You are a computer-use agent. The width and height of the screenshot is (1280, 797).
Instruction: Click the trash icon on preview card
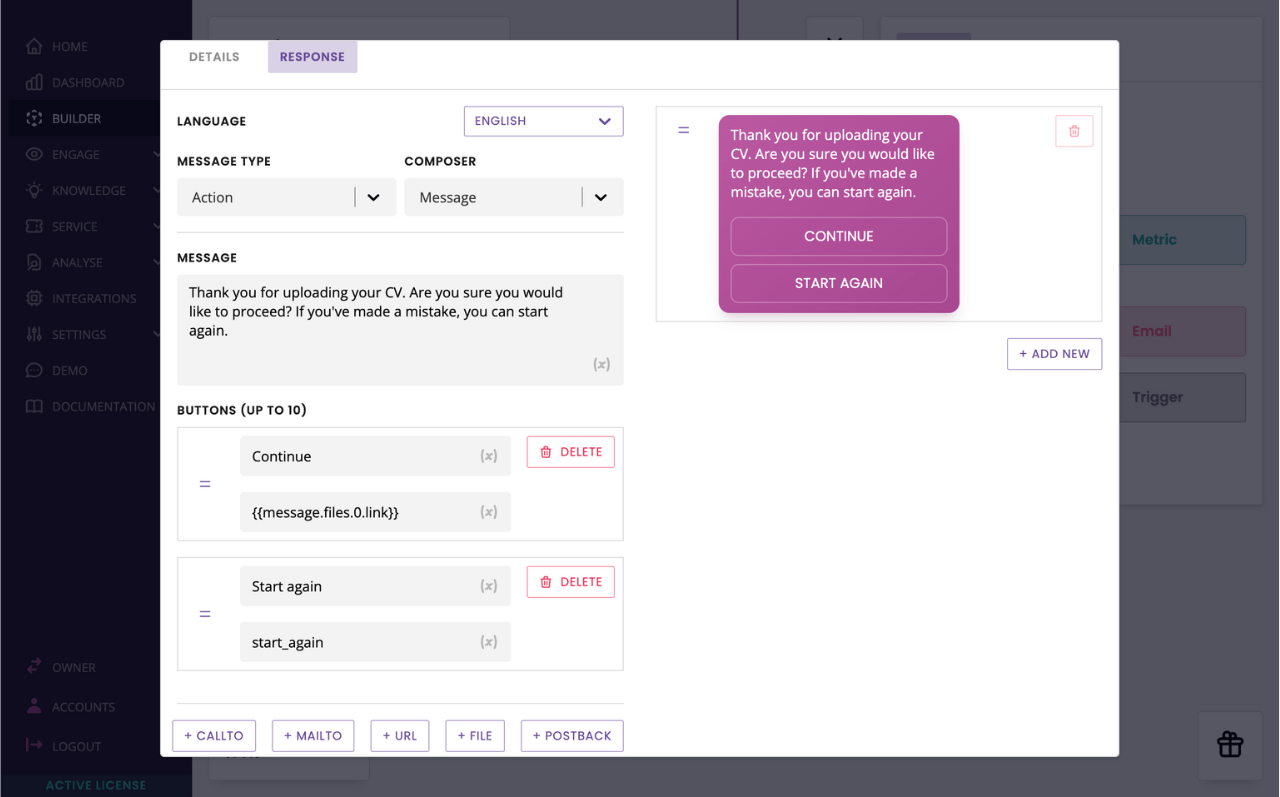click(1074, 131)
